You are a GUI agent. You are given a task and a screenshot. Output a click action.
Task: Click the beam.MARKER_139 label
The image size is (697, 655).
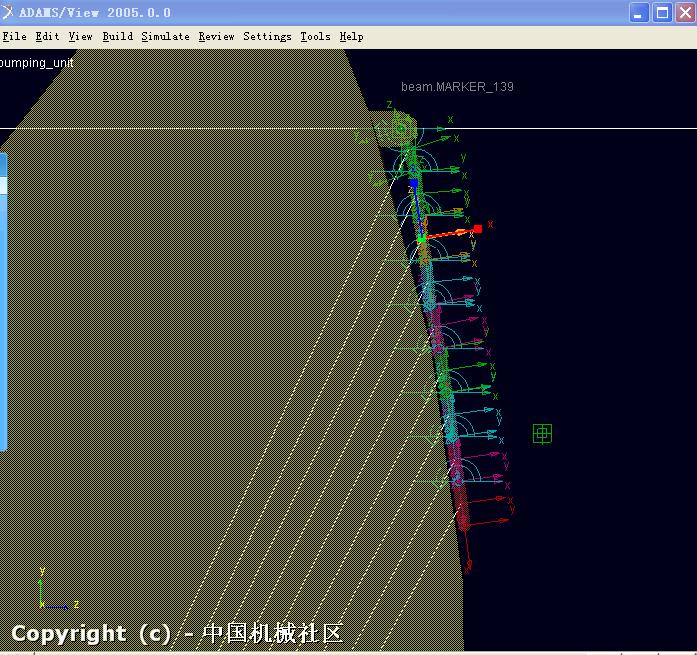(457, 87)
